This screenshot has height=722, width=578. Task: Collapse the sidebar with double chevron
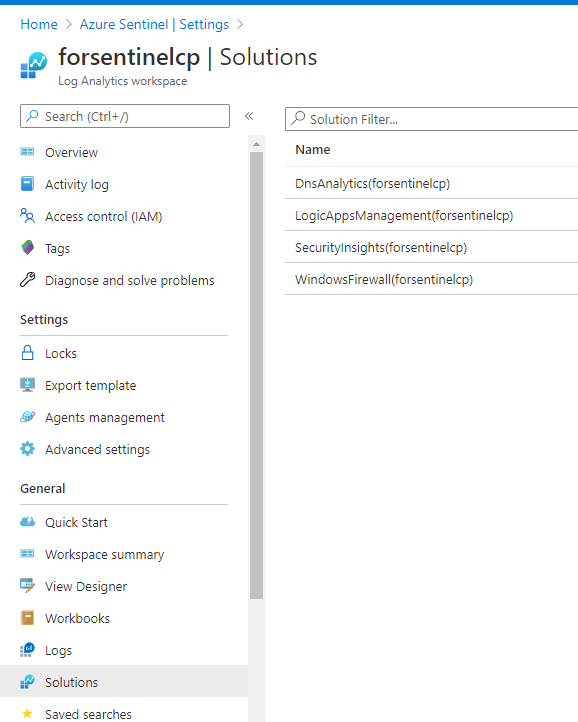coord(249,116)
